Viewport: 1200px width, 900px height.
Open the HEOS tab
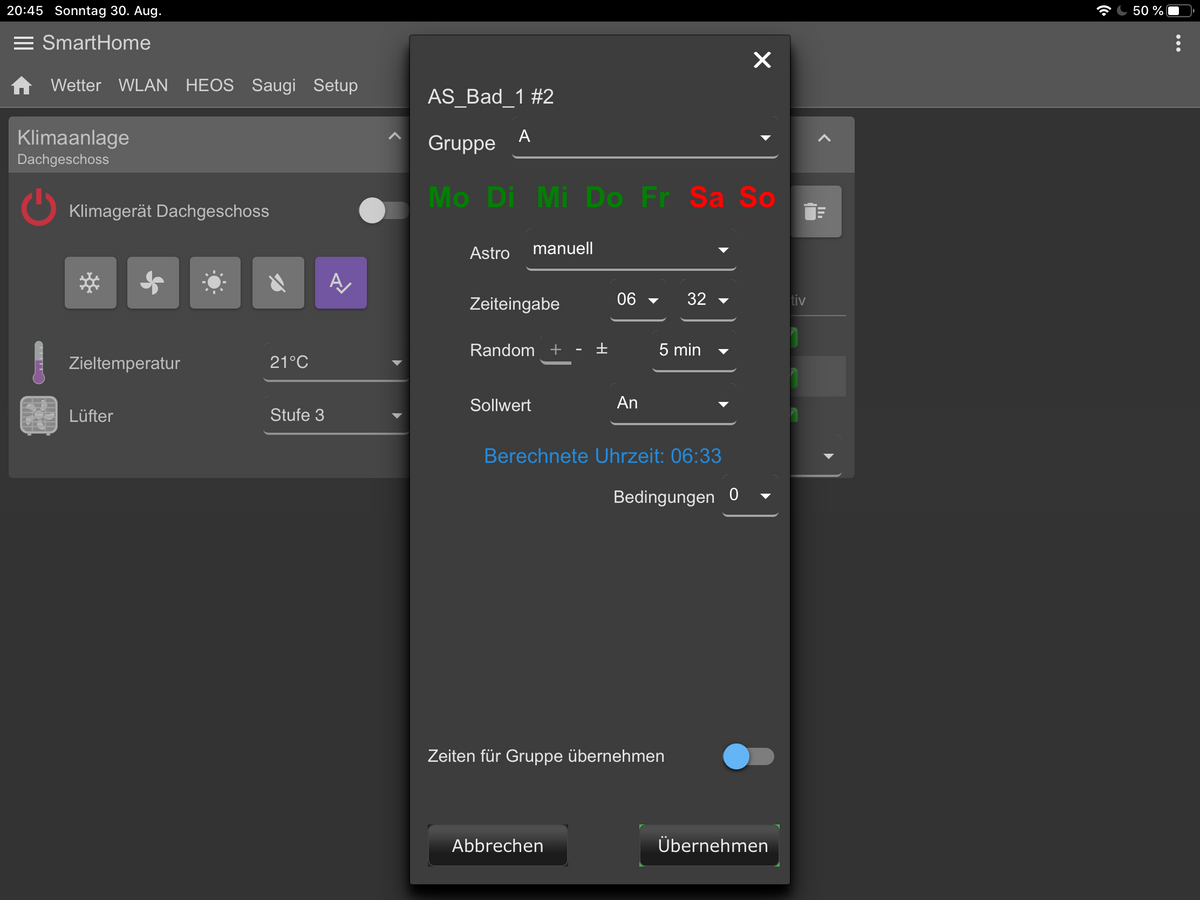pyautogui.click(x=210, y=86)
